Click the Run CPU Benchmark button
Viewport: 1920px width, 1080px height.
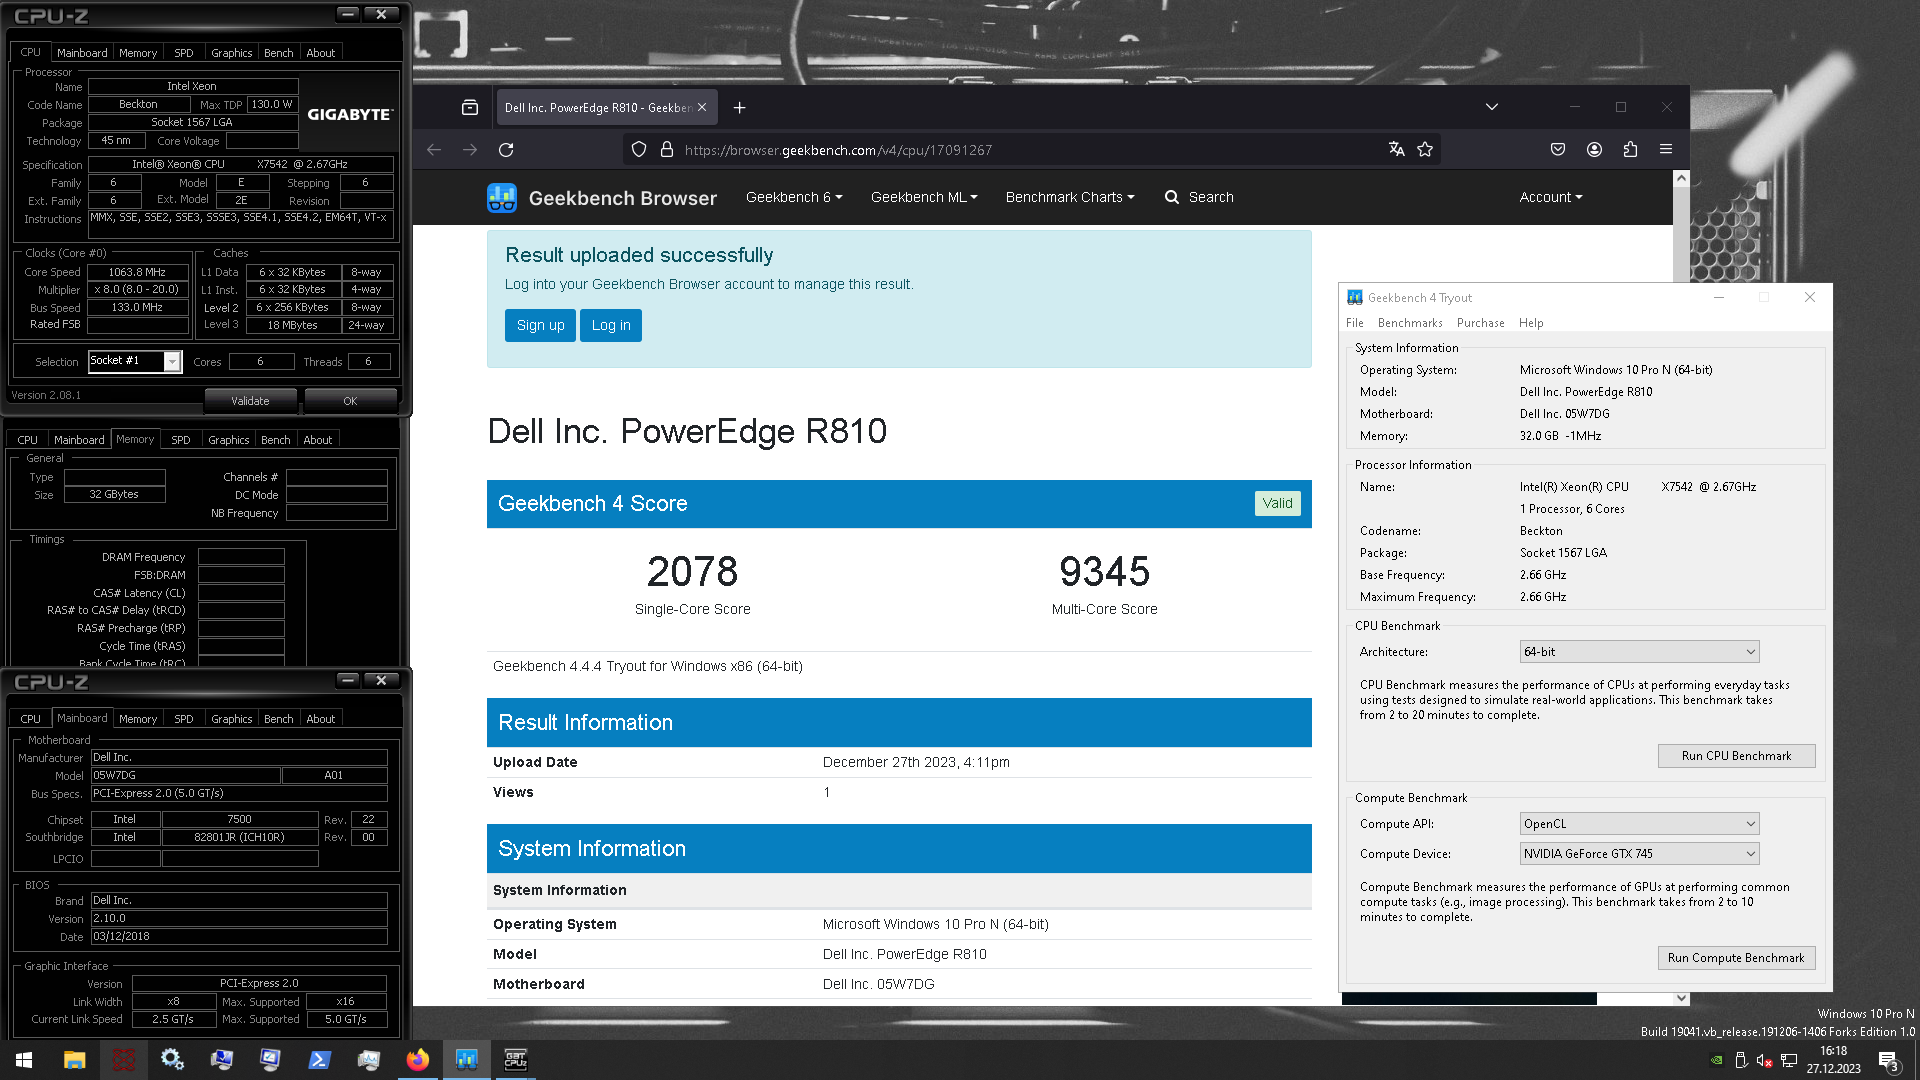pos(1736,756)
